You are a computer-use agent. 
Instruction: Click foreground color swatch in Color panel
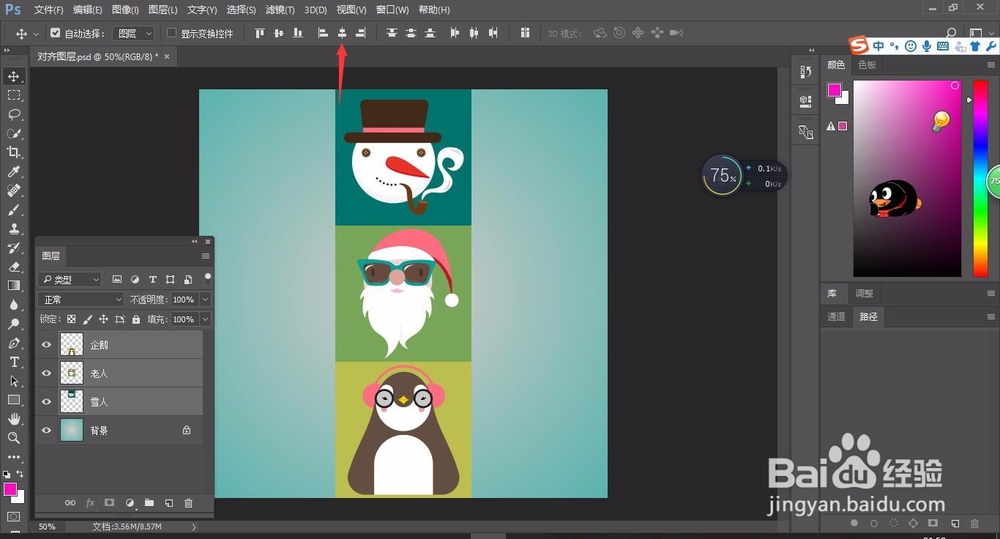click(x=834, y=91)
